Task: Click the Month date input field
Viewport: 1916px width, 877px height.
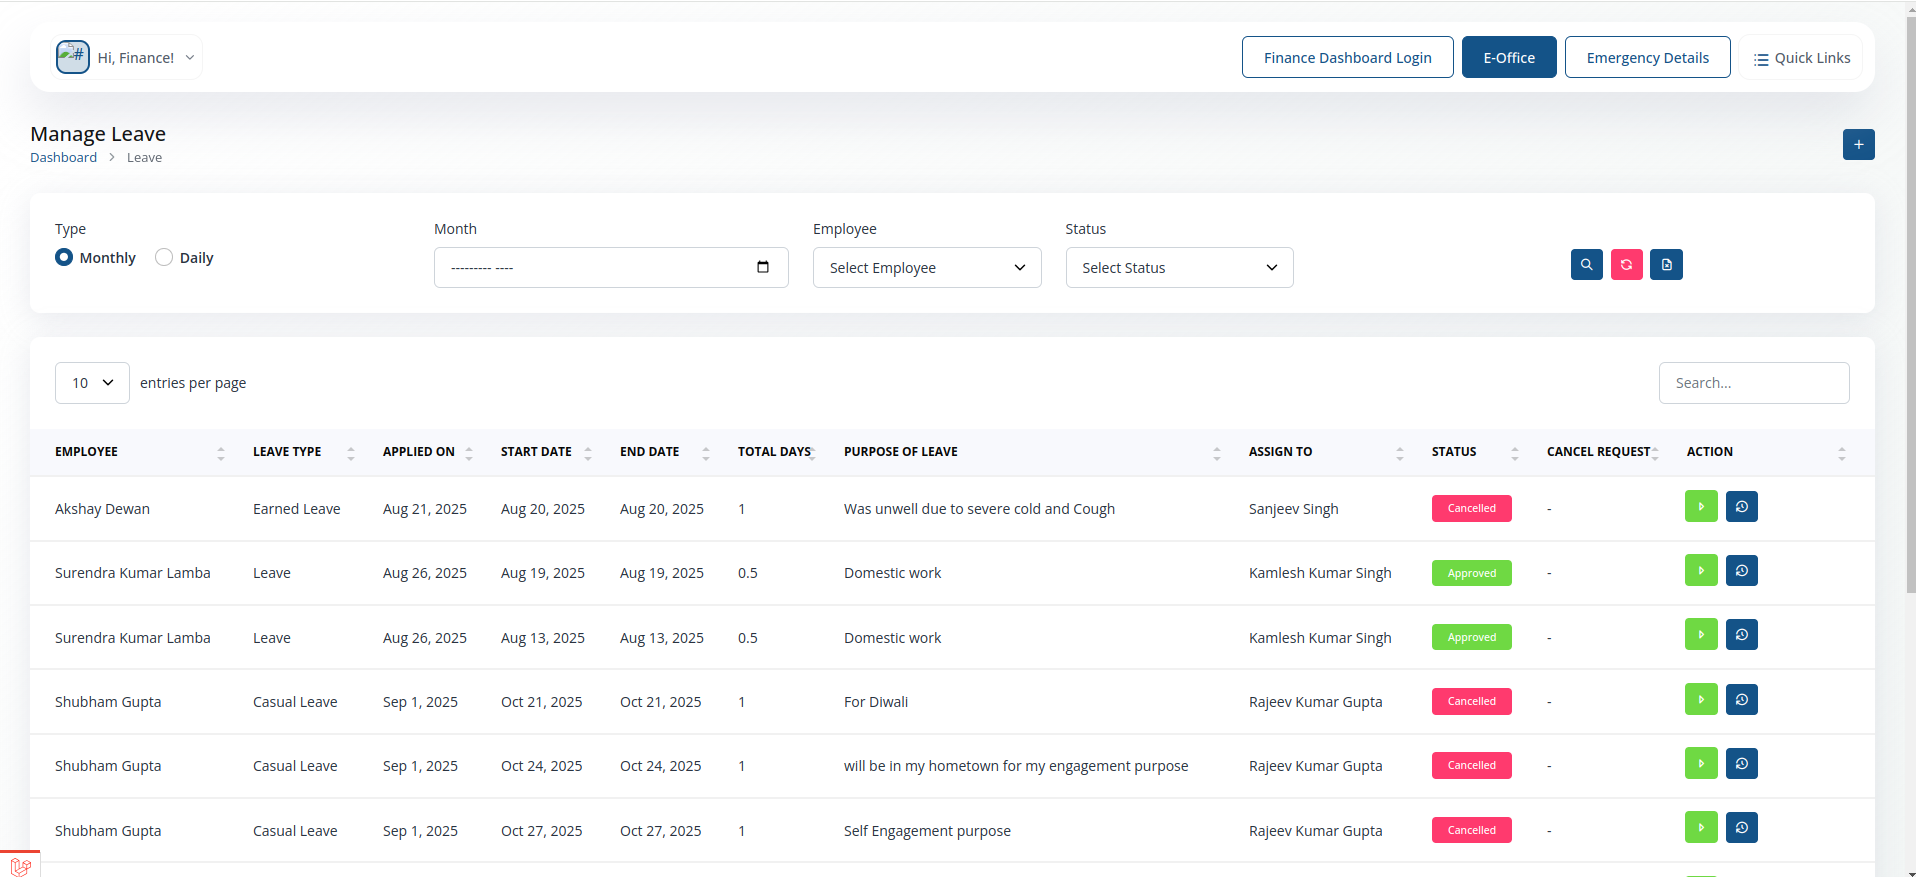Action: tap(611, 267)
